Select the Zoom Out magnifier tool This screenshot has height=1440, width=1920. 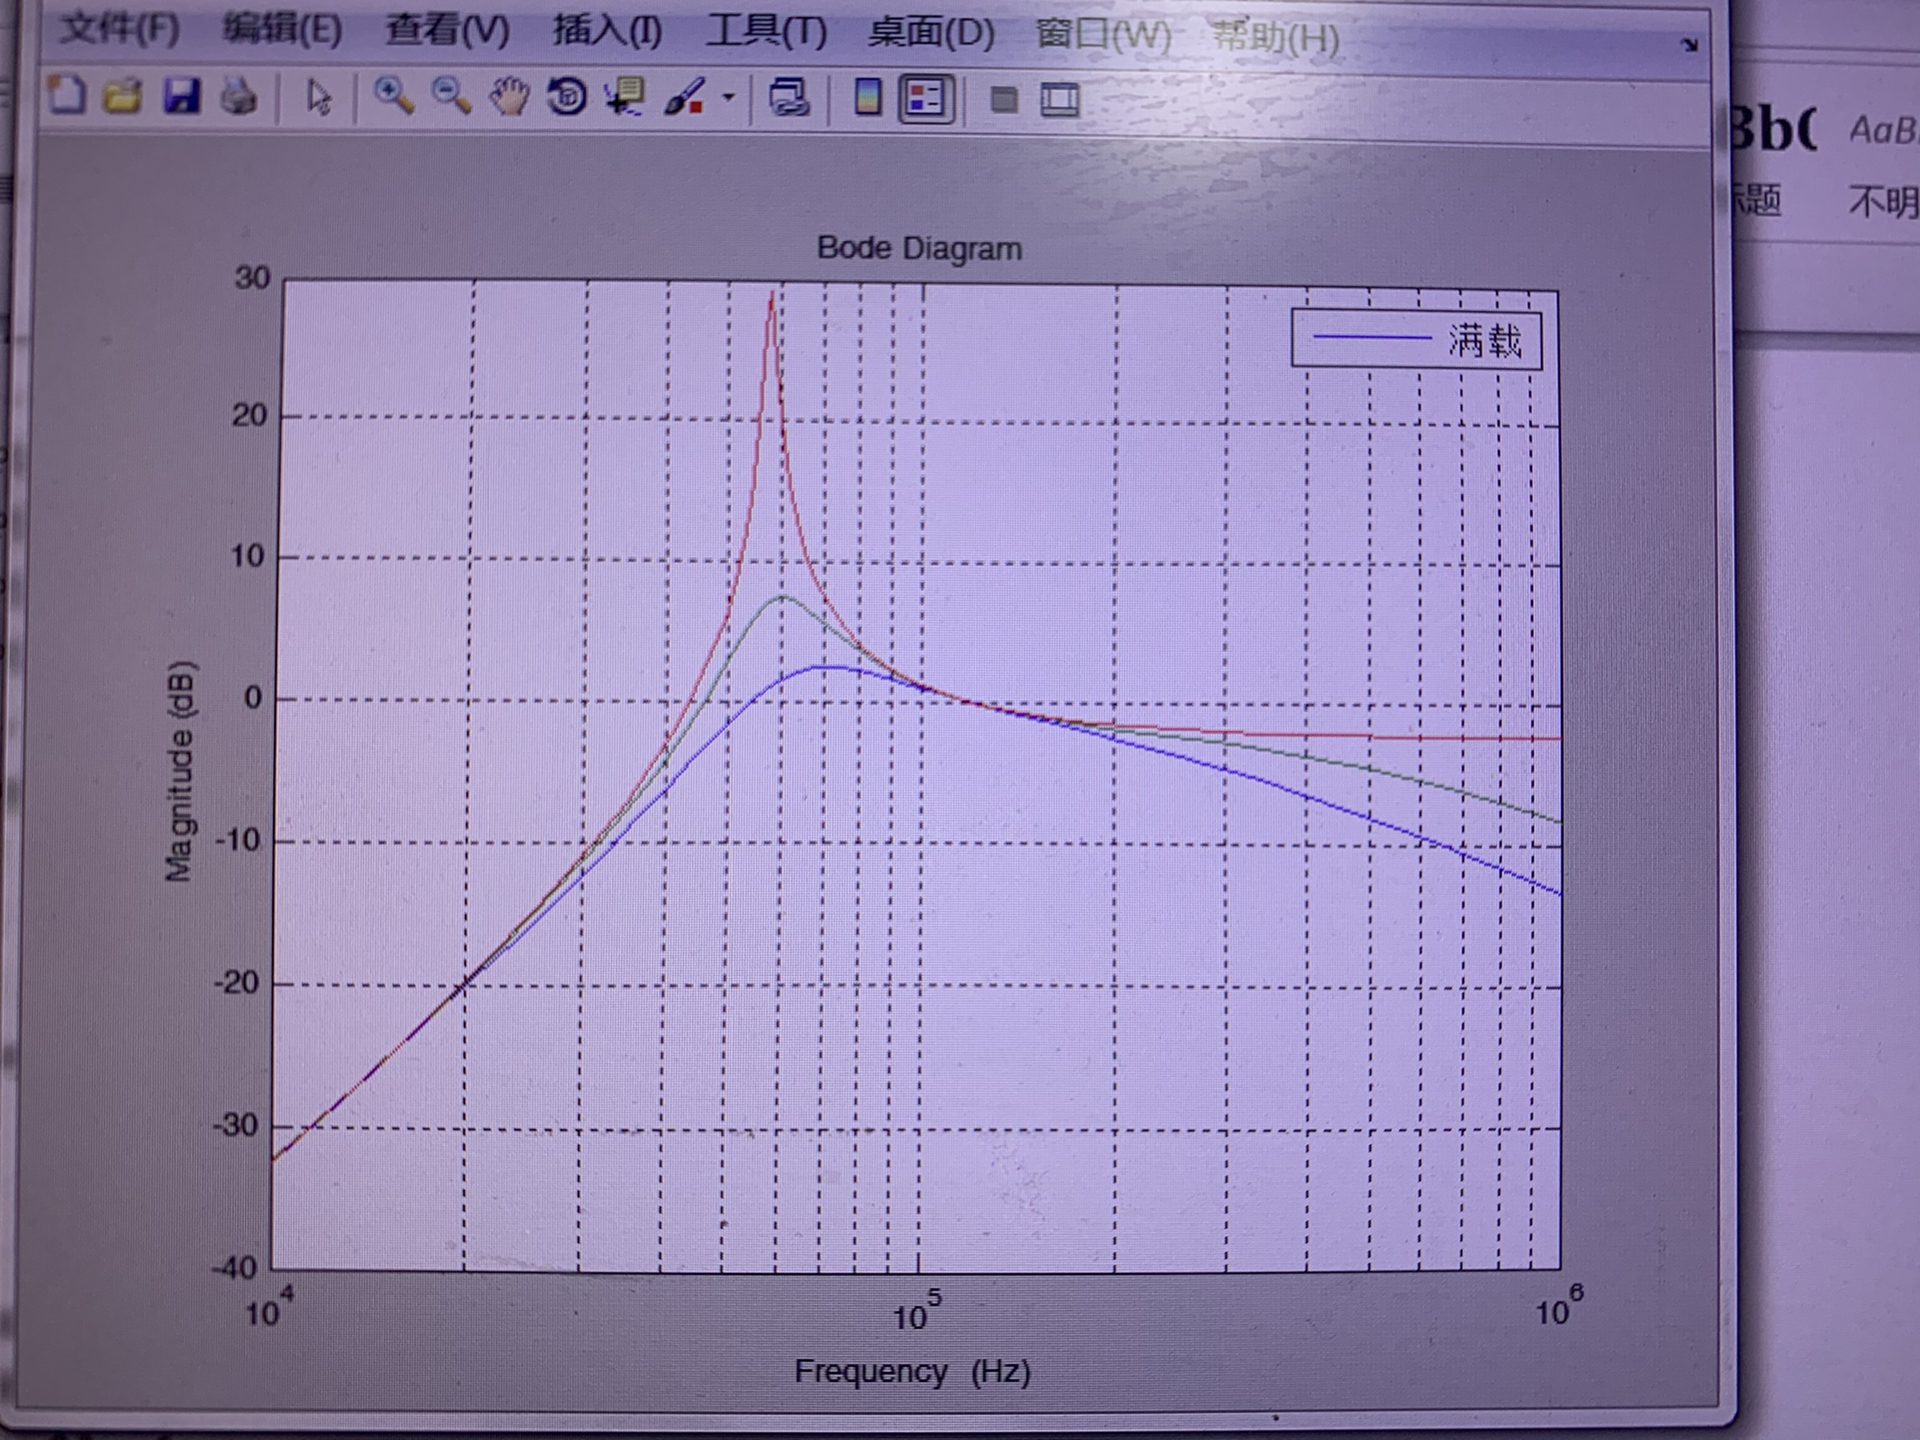(x=451, y=97)
